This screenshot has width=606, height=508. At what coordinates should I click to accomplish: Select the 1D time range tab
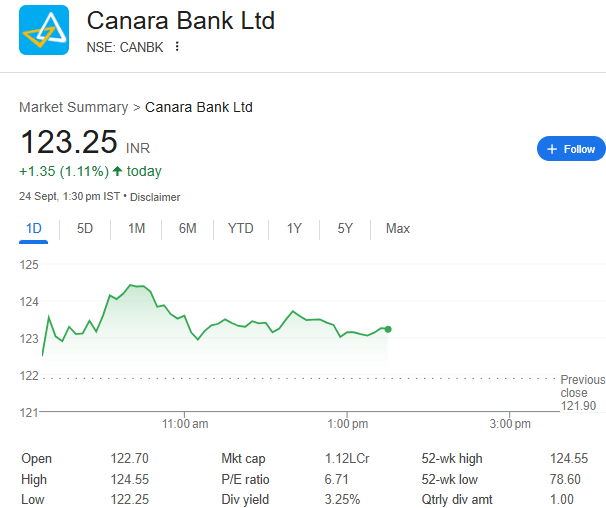coord(34,228)
